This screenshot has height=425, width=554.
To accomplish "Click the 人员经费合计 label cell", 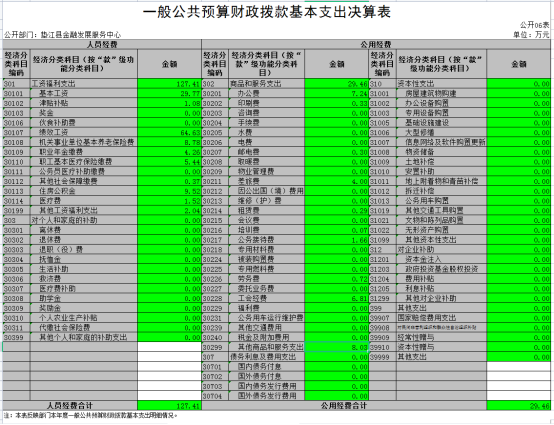I will [70, 406].
